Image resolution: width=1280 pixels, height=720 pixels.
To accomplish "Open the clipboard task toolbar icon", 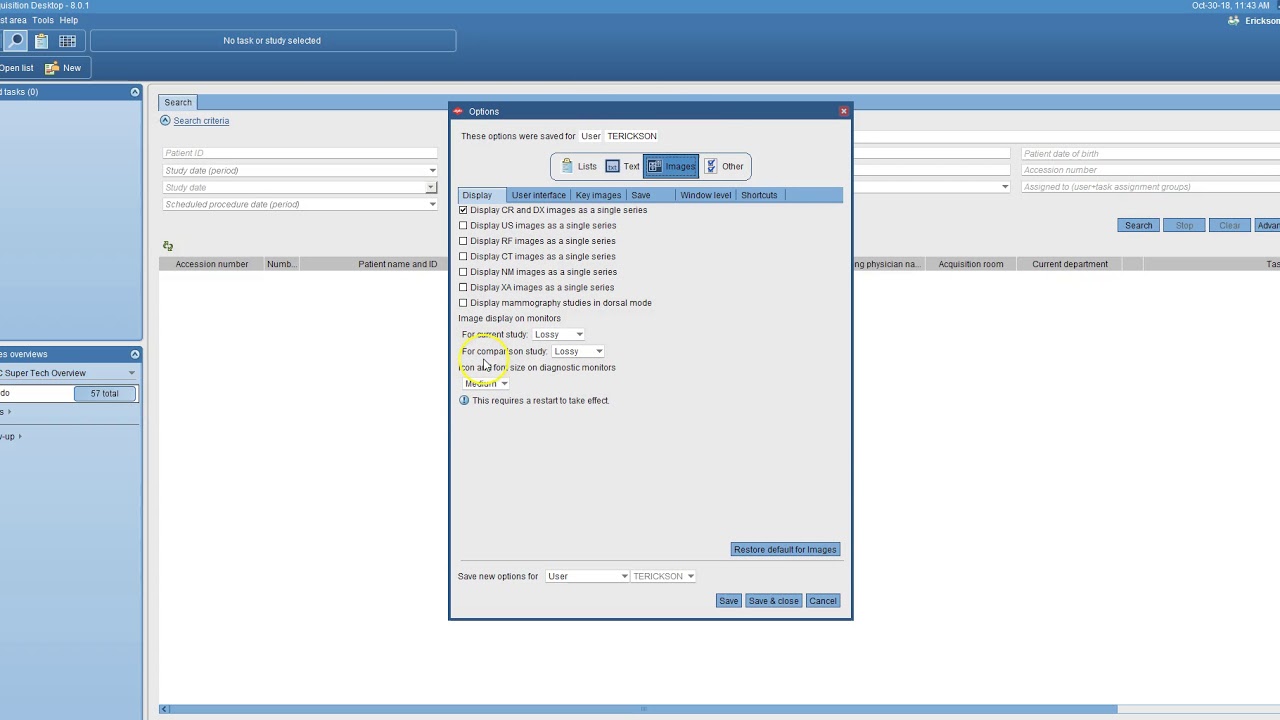I will [41, 41].
